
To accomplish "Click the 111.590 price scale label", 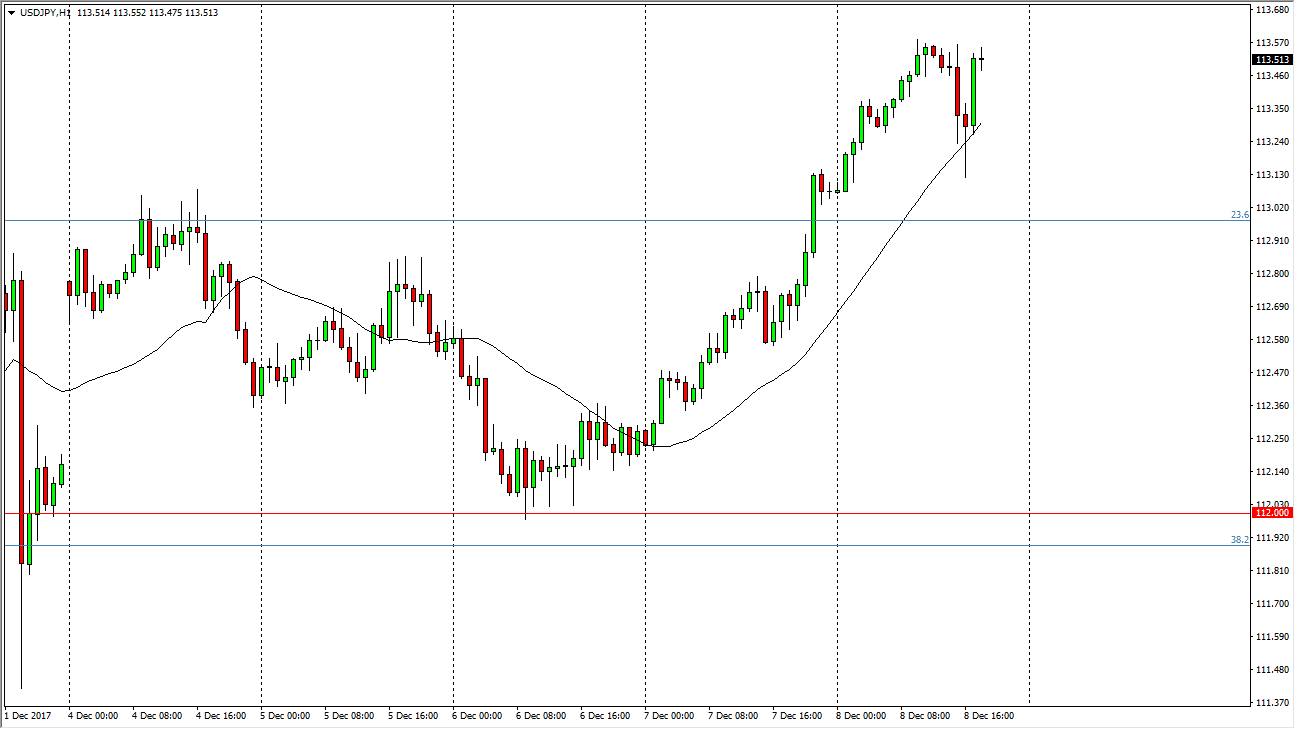I will point(1272,636).
